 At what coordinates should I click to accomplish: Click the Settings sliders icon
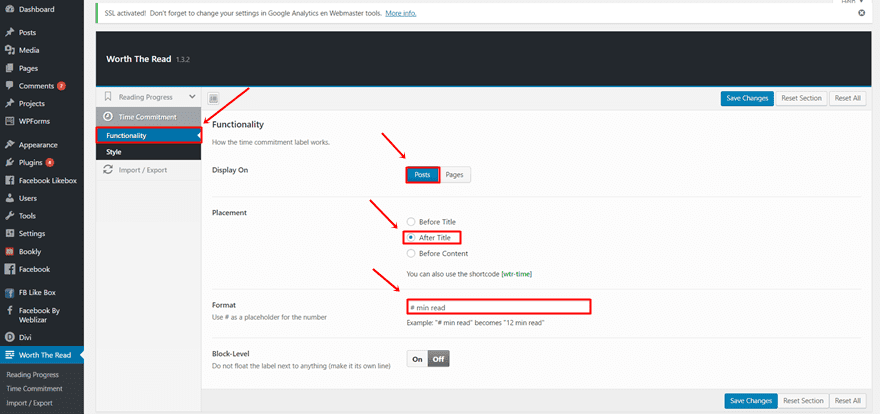click(x=10, y=233)
